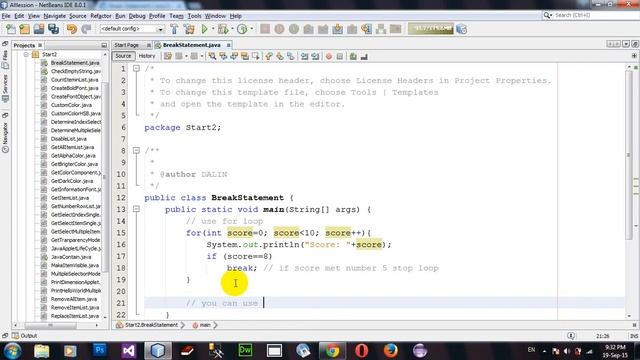The image size is (640, 360).
Task: Click the Find Selection magnifier icon
Action: point(212,56)
